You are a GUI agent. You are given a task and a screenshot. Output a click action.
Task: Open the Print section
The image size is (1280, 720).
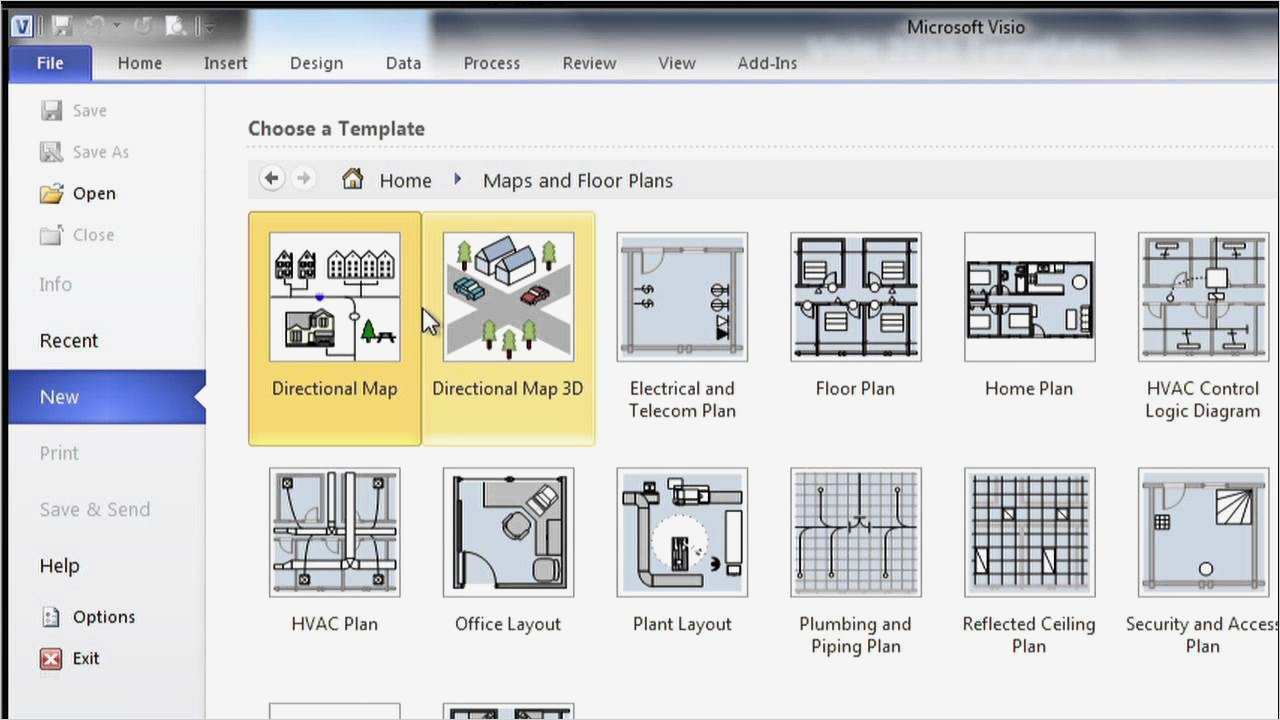[x=59, y=453]
